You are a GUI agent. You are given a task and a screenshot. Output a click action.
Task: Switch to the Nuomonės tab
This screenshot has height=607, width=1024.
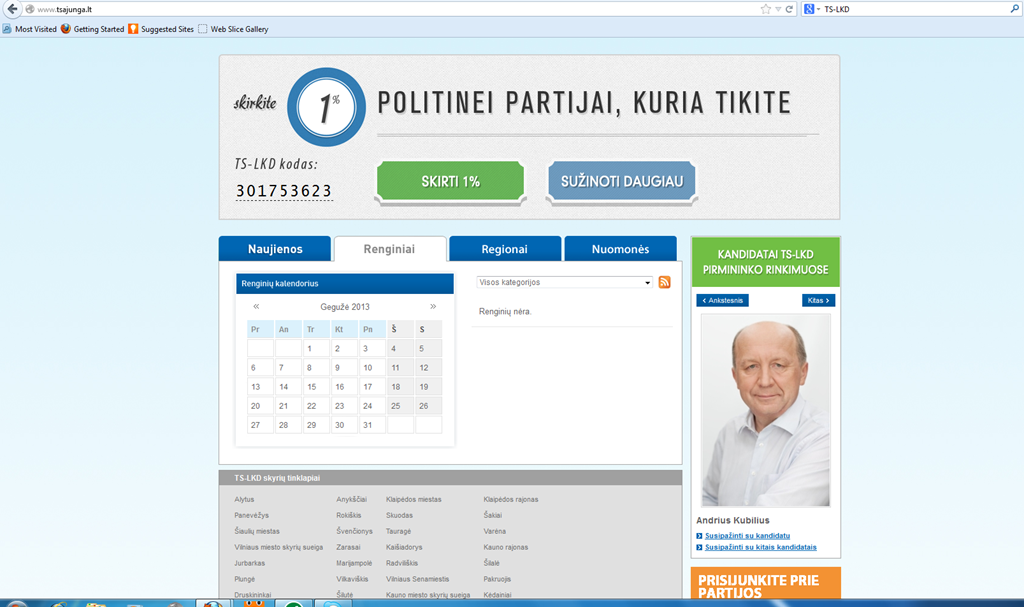pos(620,249)
